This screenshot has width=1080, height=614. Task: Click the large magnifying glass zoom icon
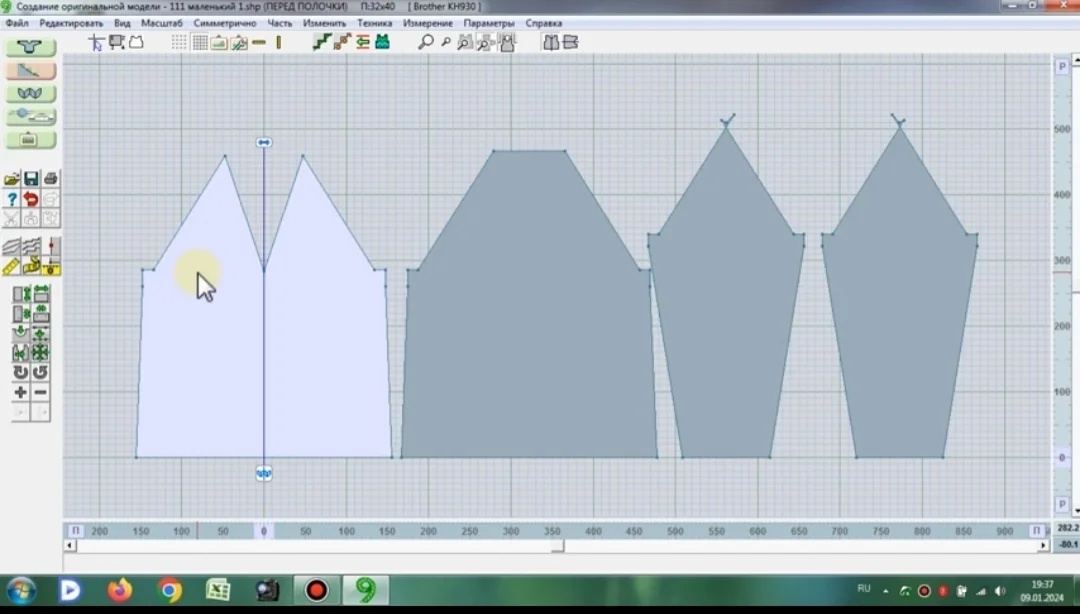426,43
